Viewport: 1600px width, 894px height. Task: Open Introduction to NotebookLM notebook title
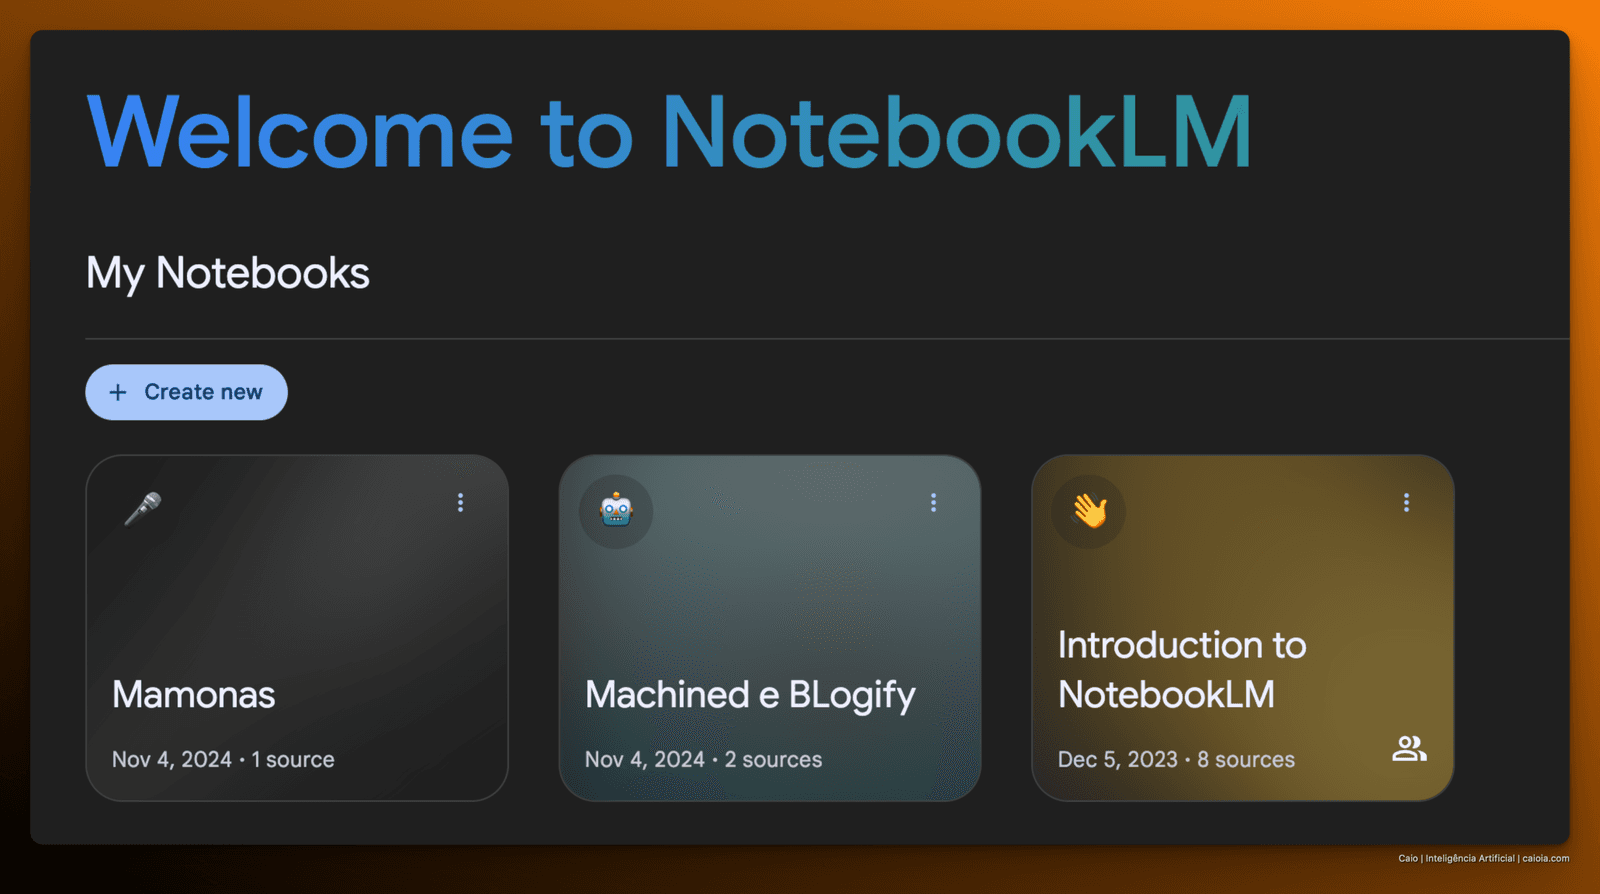point(1182,669)
